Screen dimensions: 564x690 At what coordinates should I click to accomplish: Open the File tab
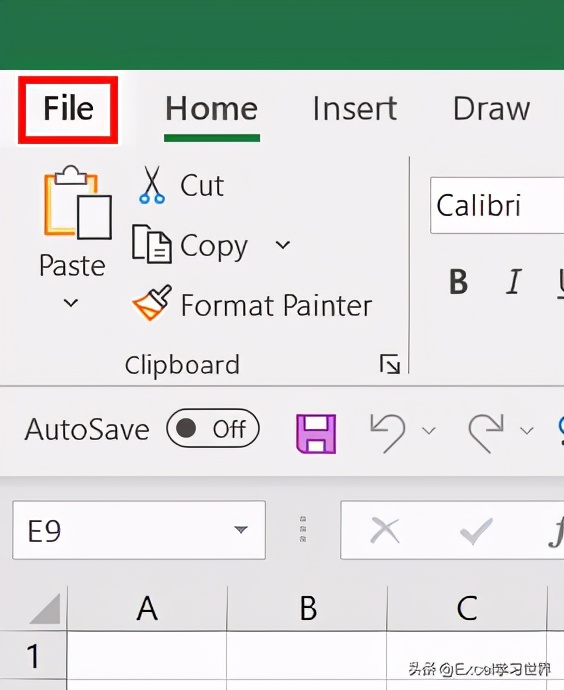tap(68, 109)
